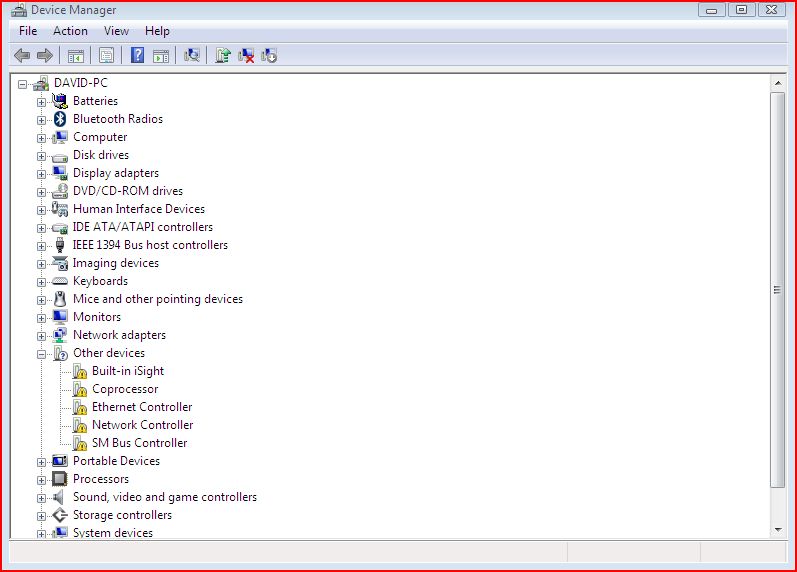Click the scrollbar down arrow
Viewport: 797px width, 572px height.
point(778,530)
